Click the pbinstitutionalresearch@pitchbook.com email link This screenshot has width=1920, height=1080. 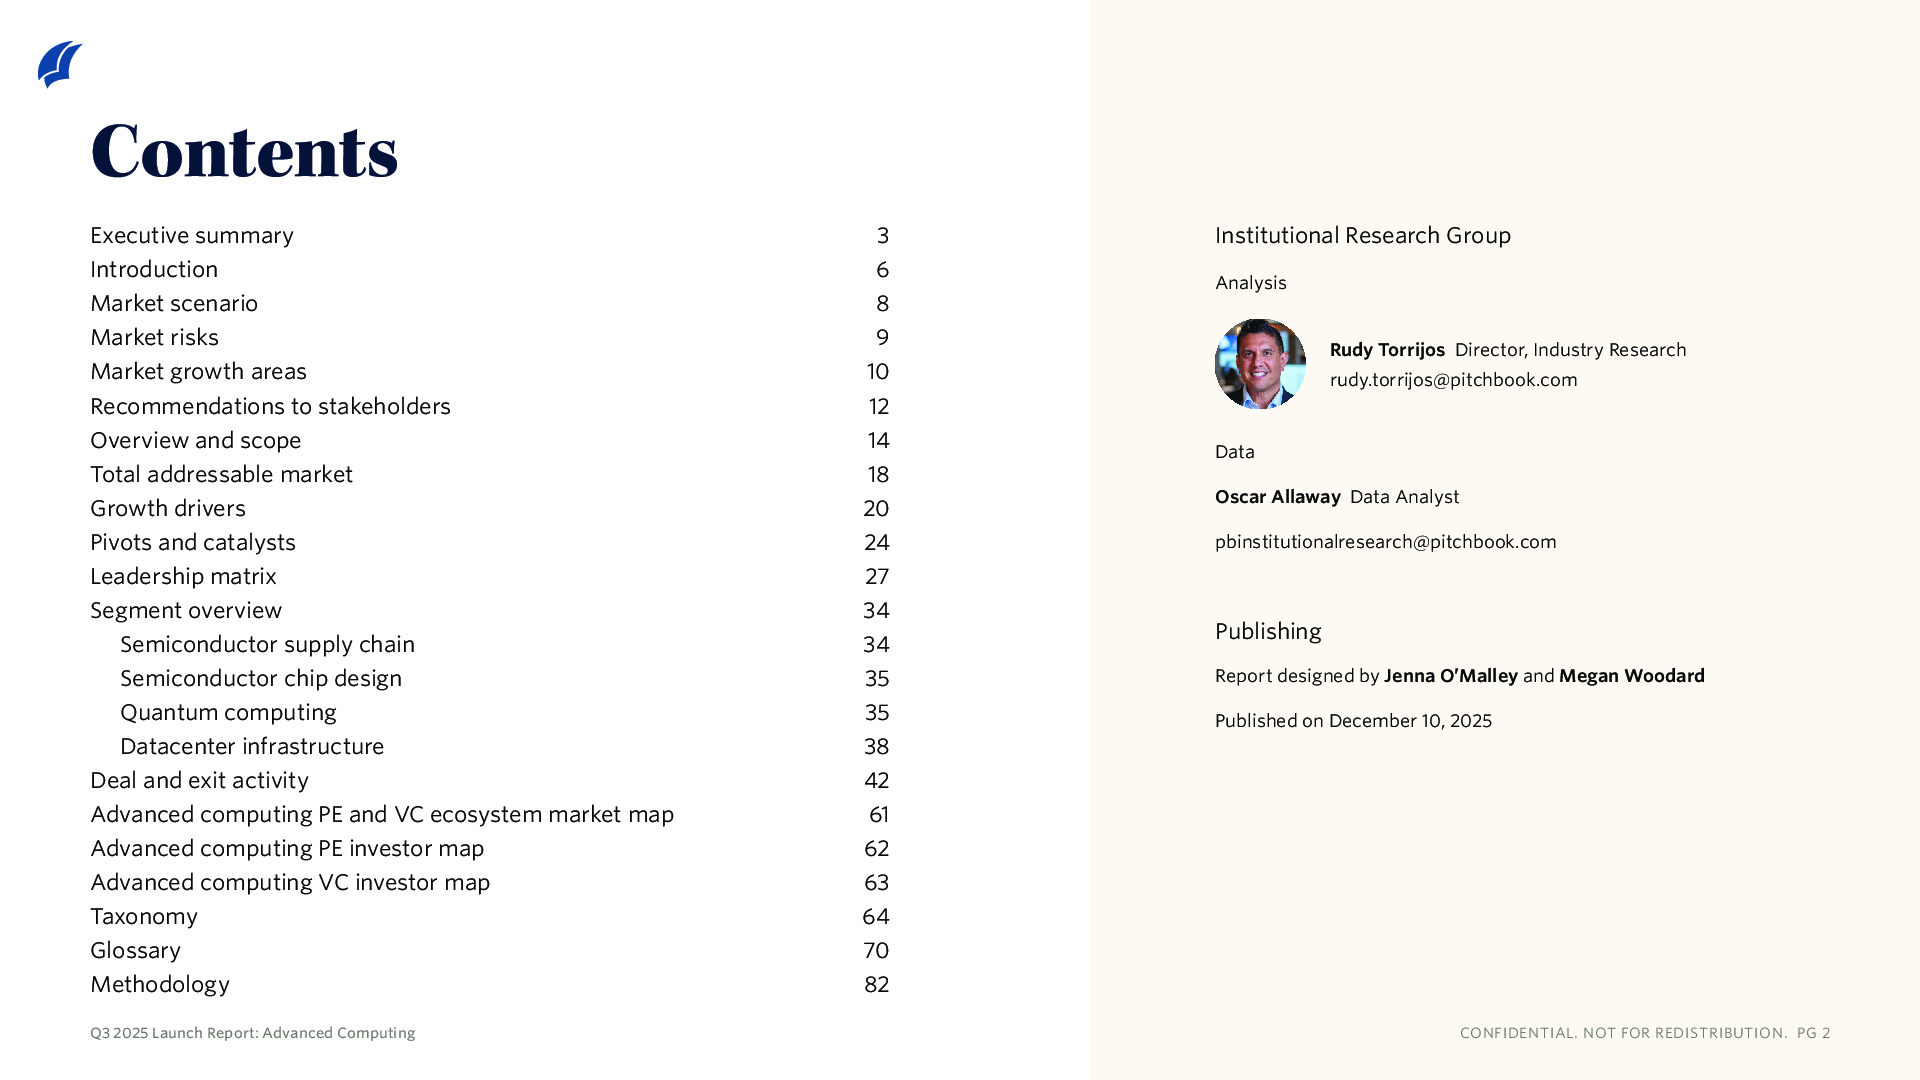tap(1385, 542)
